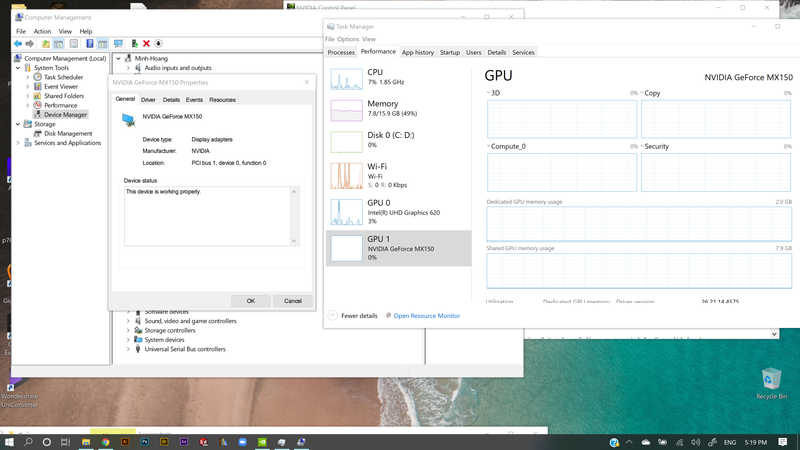Open Services tab in Task Manager

[x=523, y=53]
